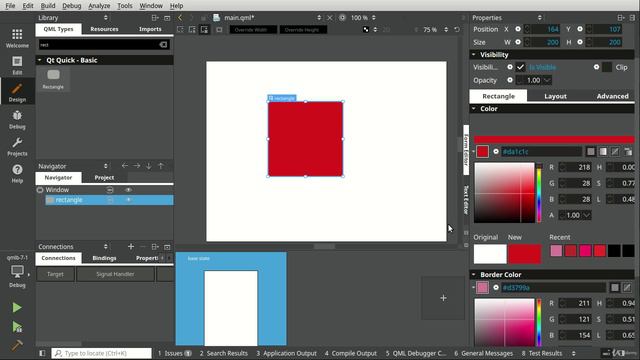Toggle visibility eye for Window item
The width and height of the screenshot is (640, 360).
(x=129, y=190)
